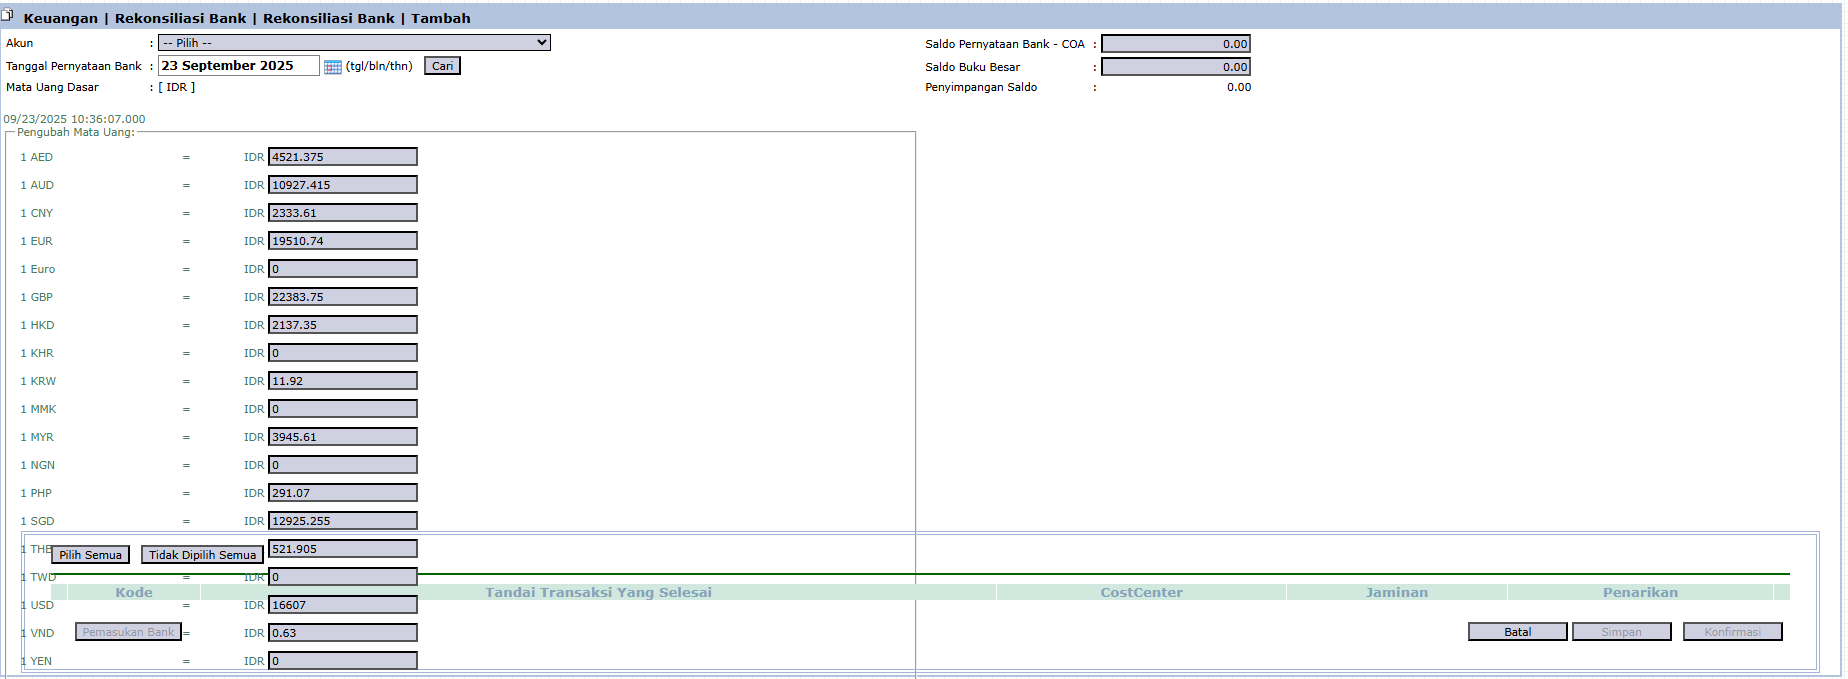Click the Simpan button

tap(1621, 632)
